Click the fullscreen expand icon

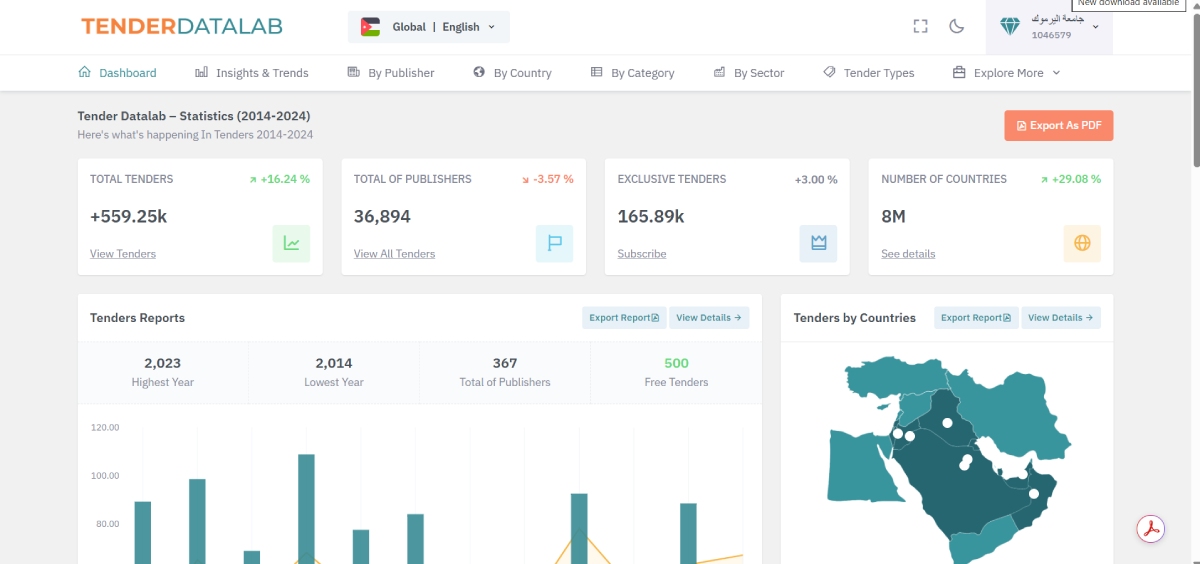[920, 27]
